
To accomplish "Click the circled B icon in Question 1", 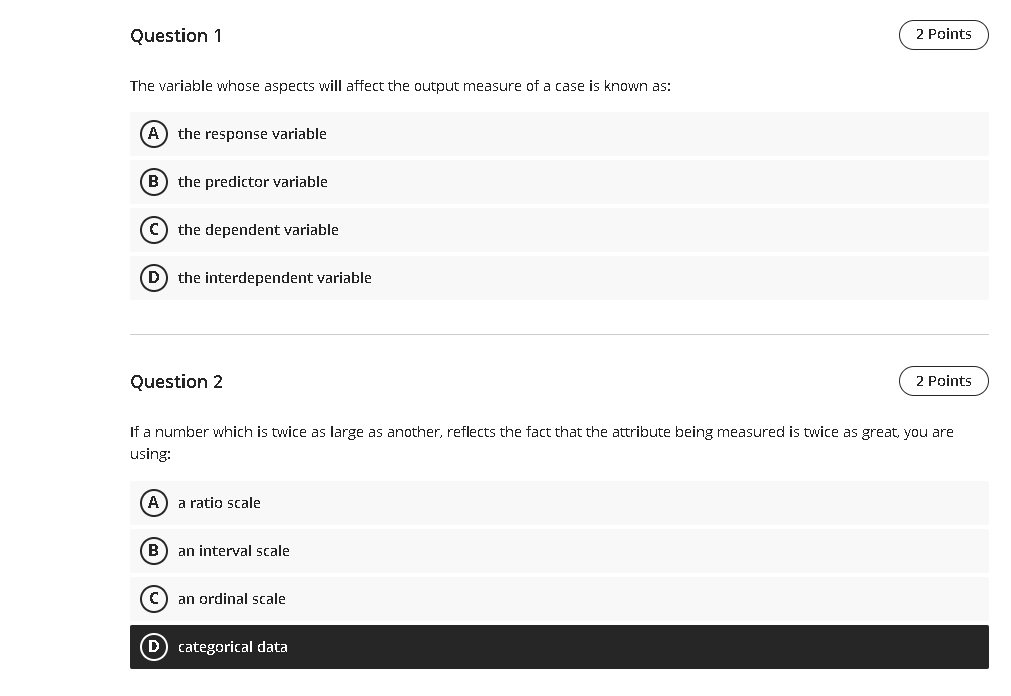I will point(153,181).
